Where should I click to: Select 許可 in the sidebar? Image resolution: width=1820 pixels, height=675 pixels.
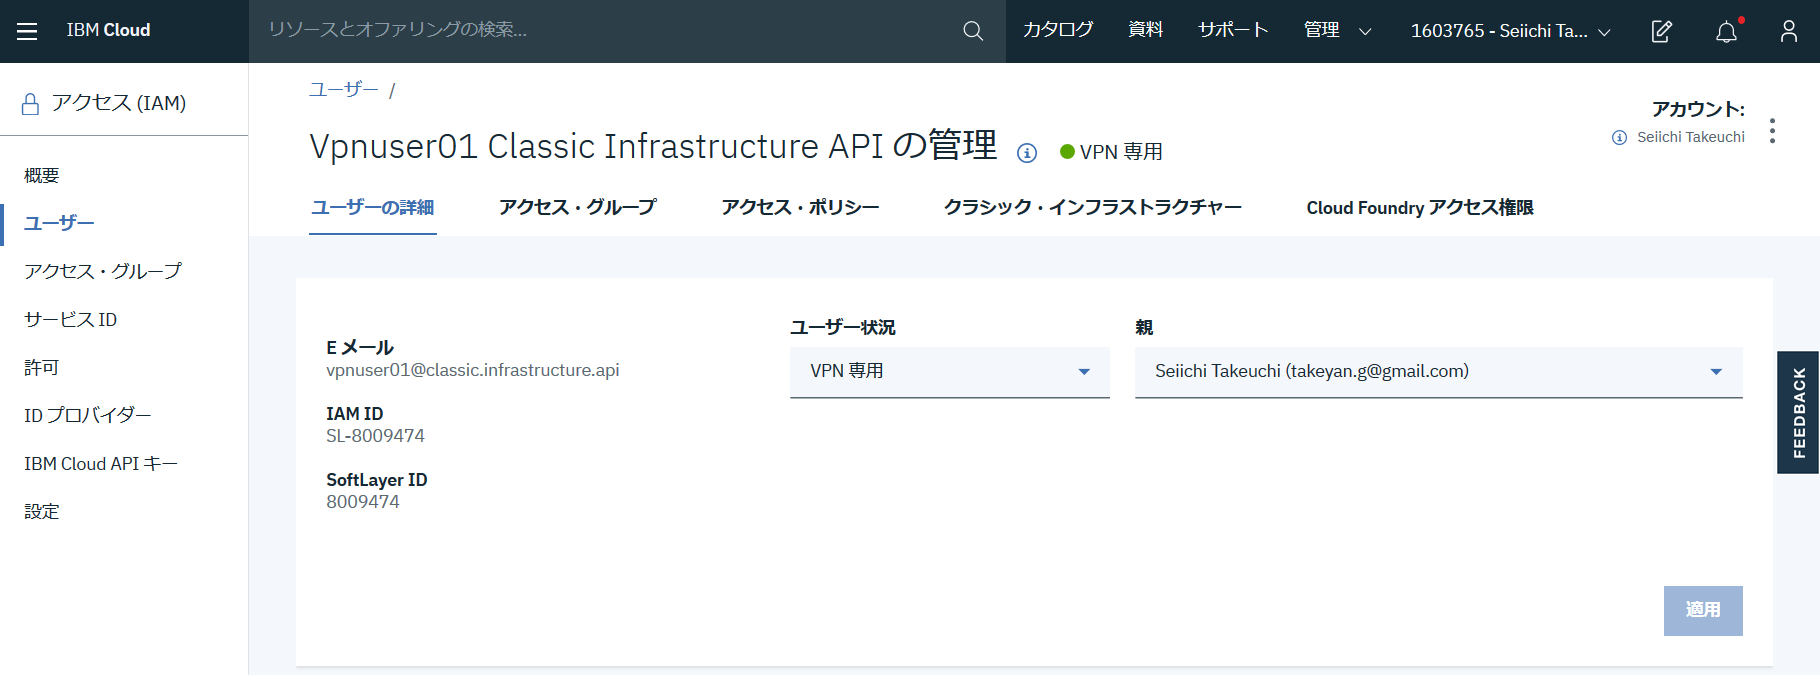(42, 368)
